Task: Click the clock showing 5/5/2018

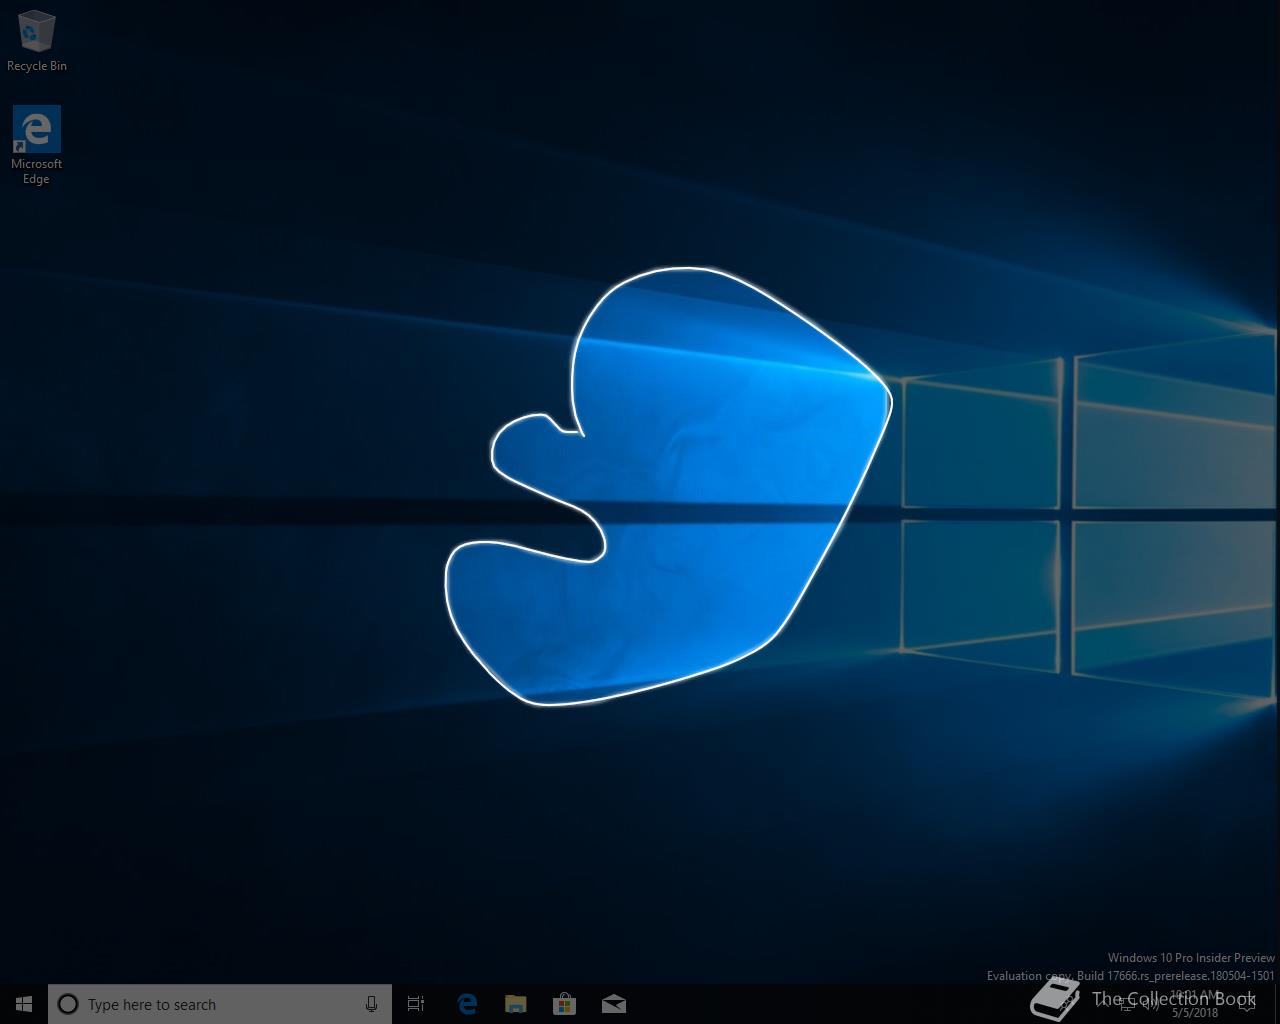Action: [x=1195, y=1004]
